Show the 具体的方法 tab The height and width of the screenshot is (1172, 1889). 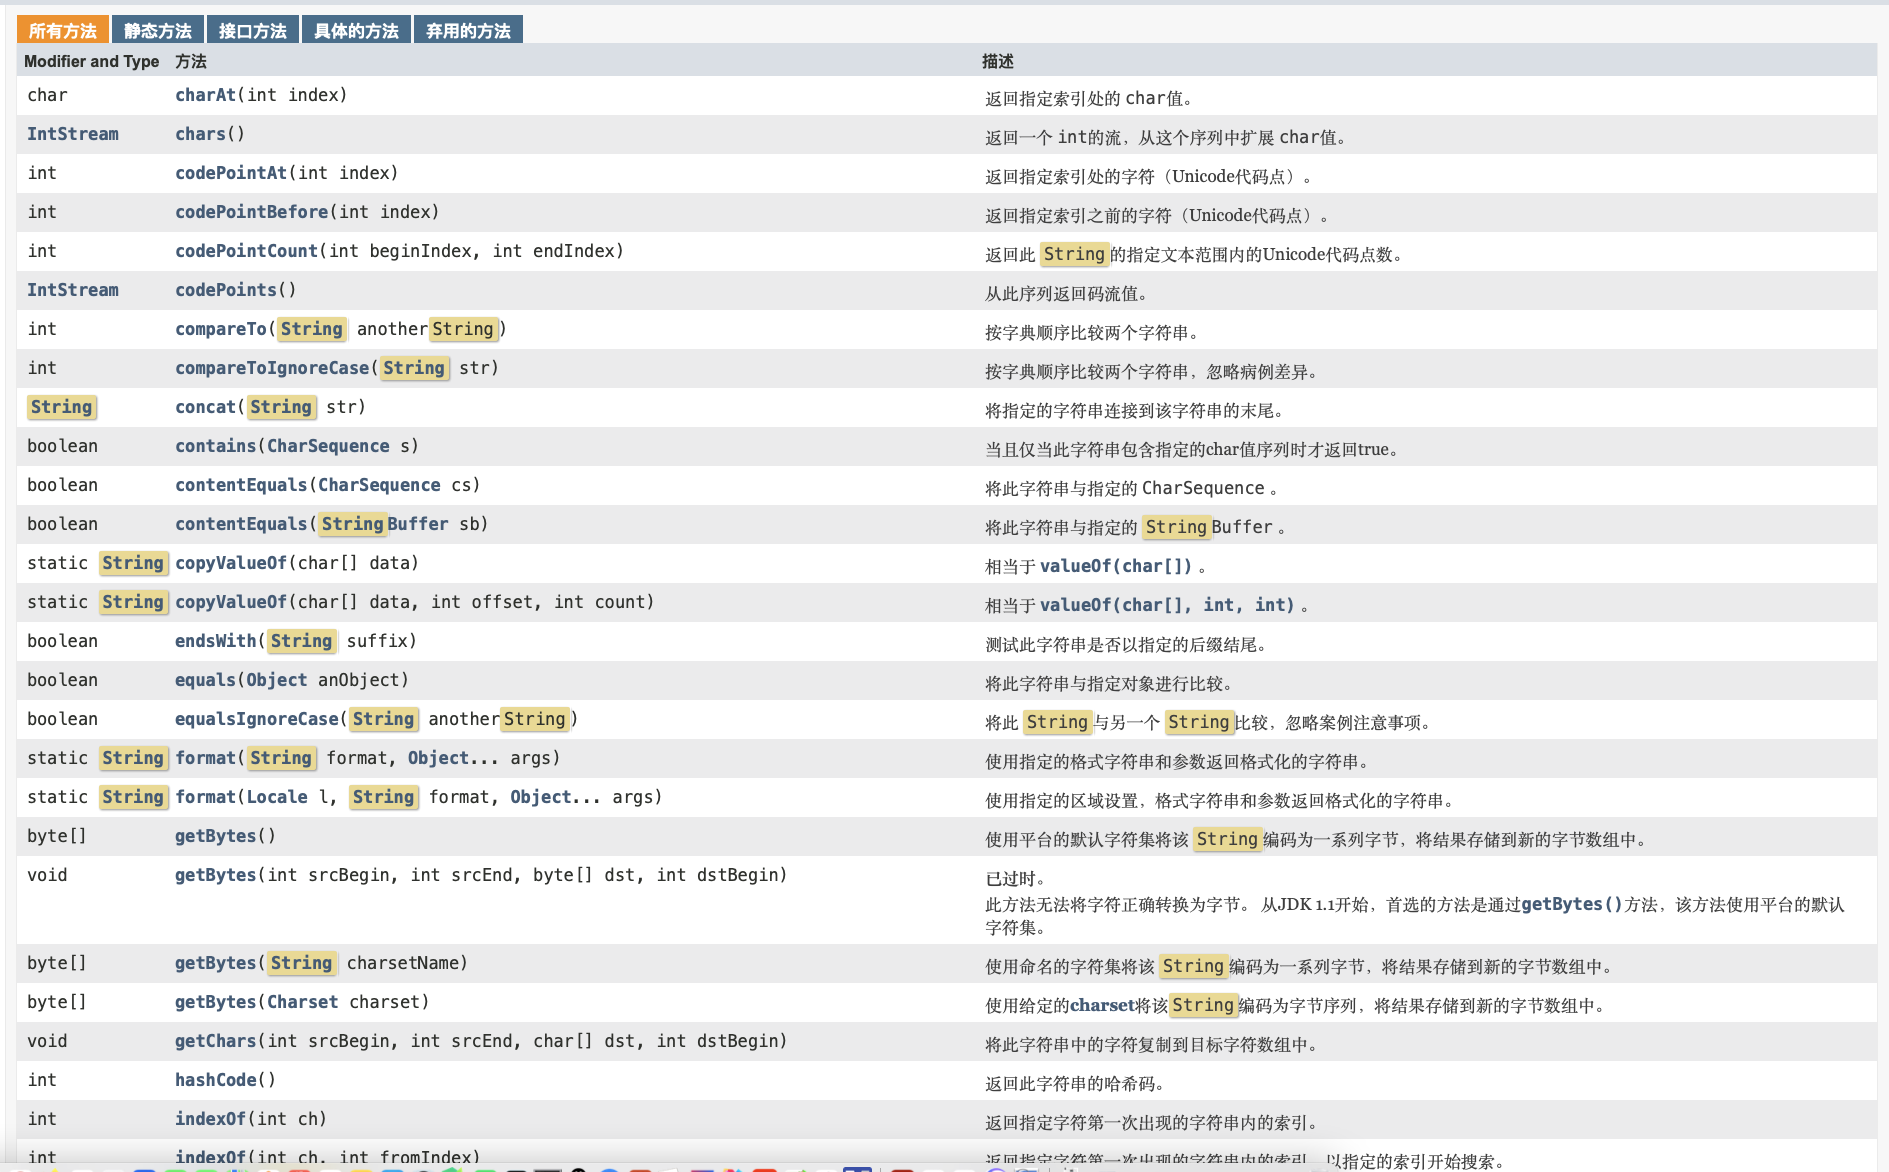pos(356,30)
